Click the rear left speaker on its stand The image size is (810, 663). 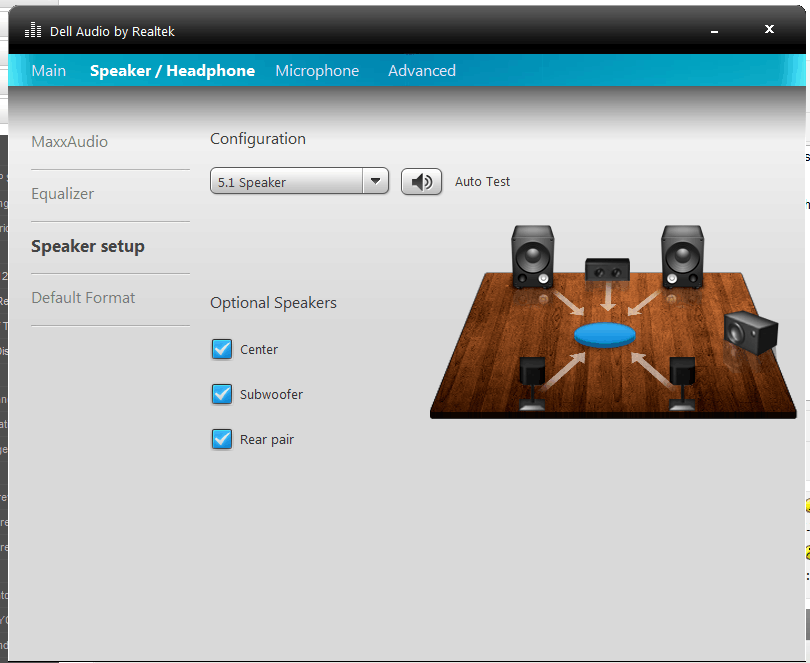coord(532,383)
